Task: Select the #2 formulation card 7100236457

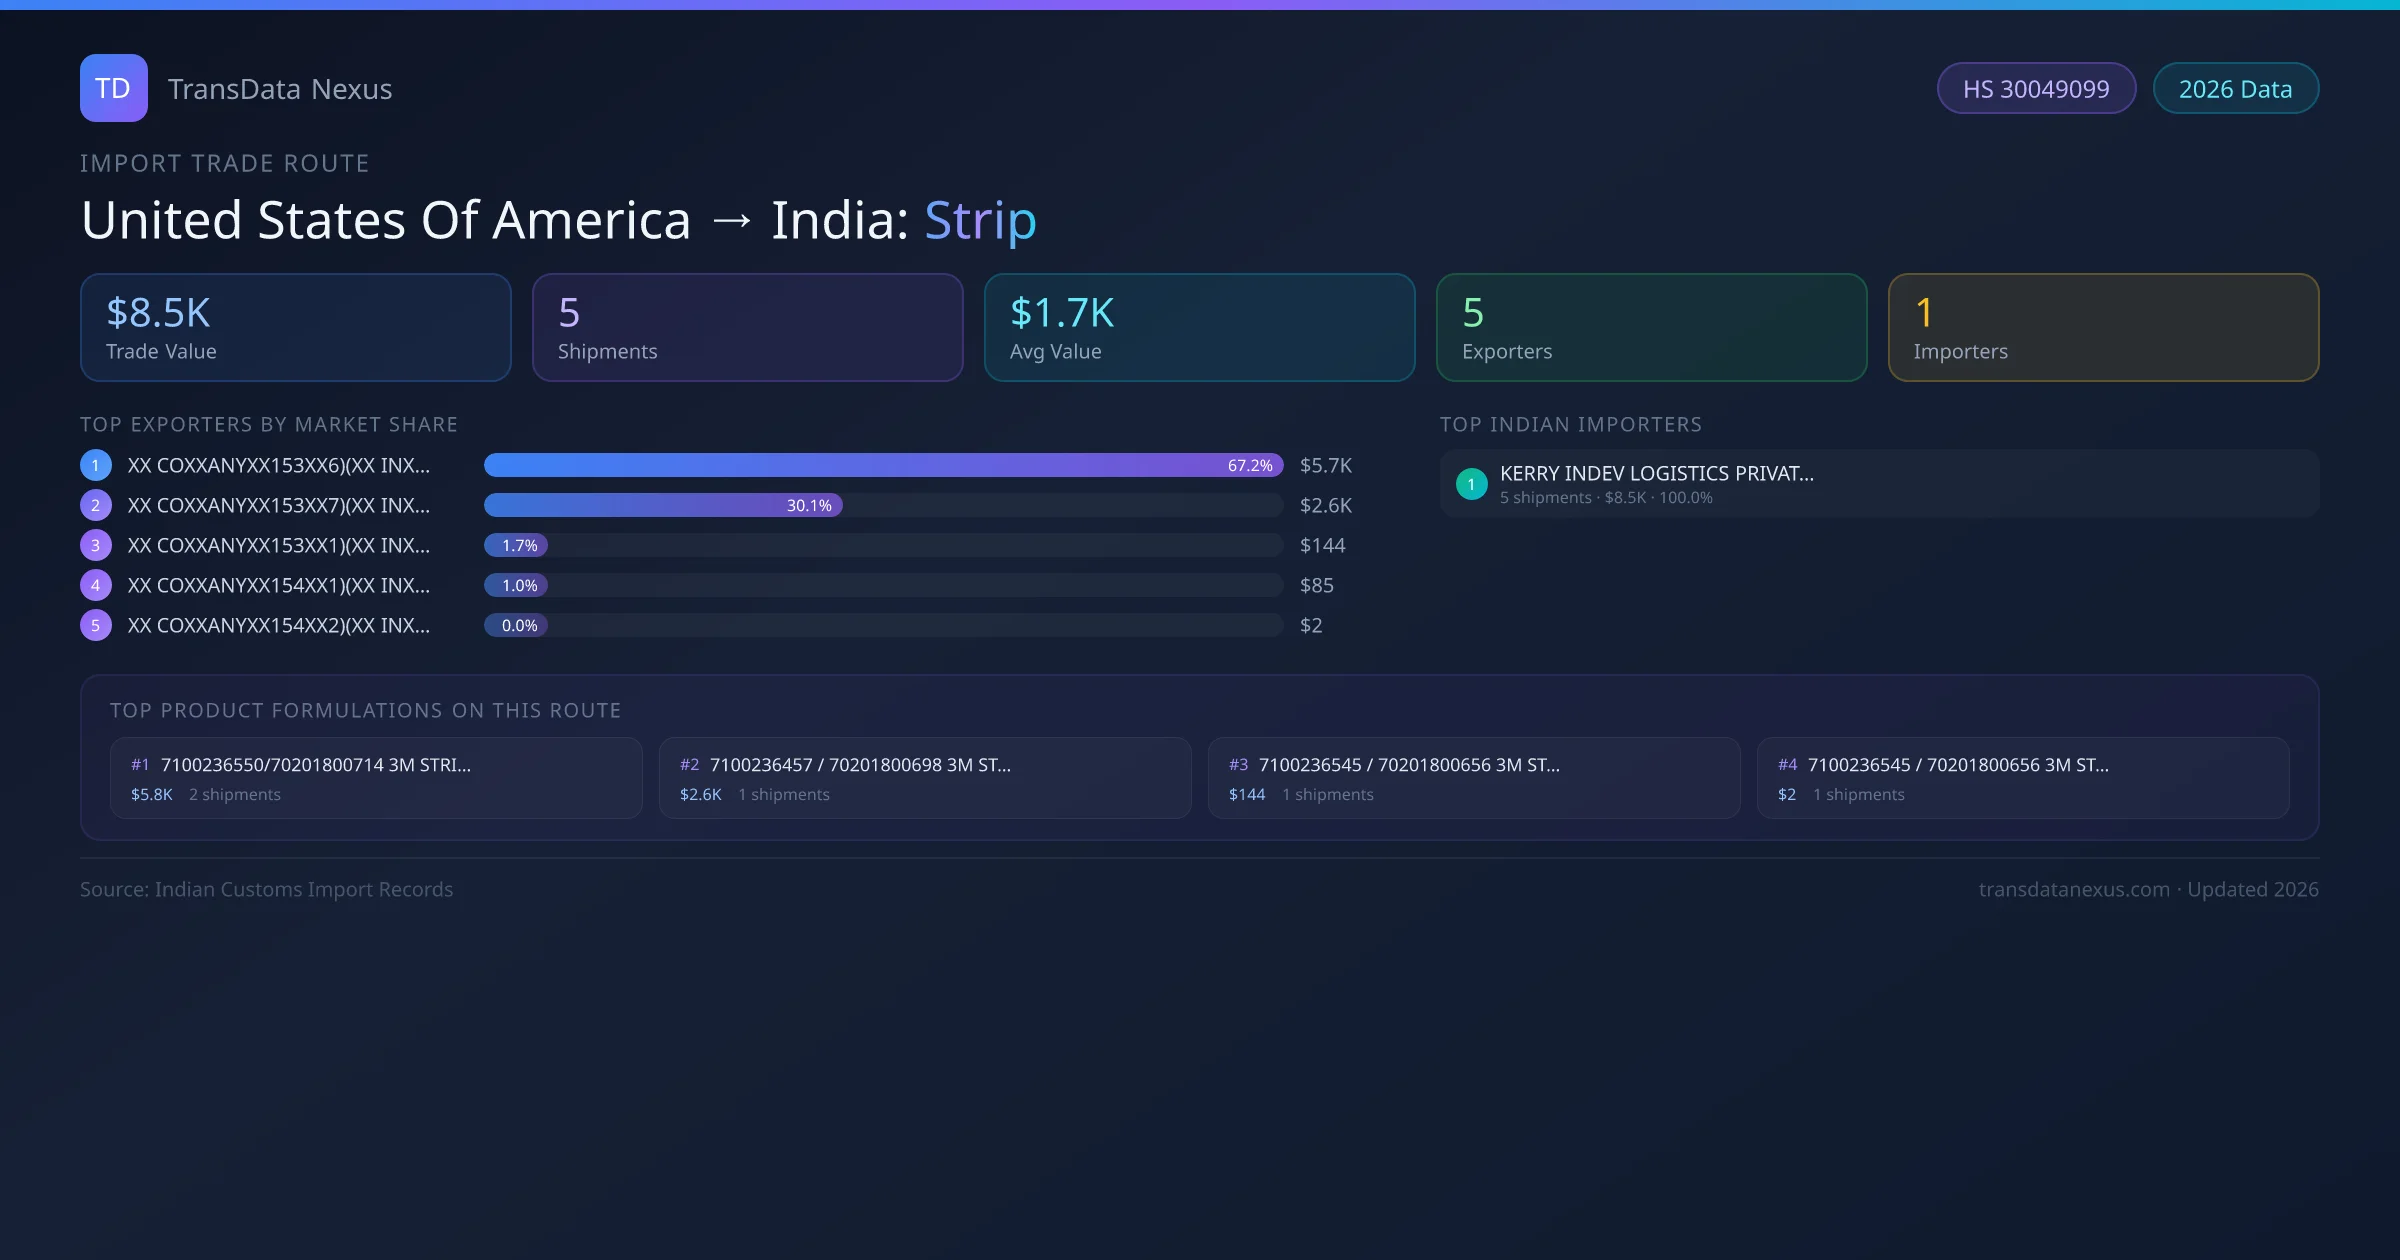Action: [x=924, y=778]
